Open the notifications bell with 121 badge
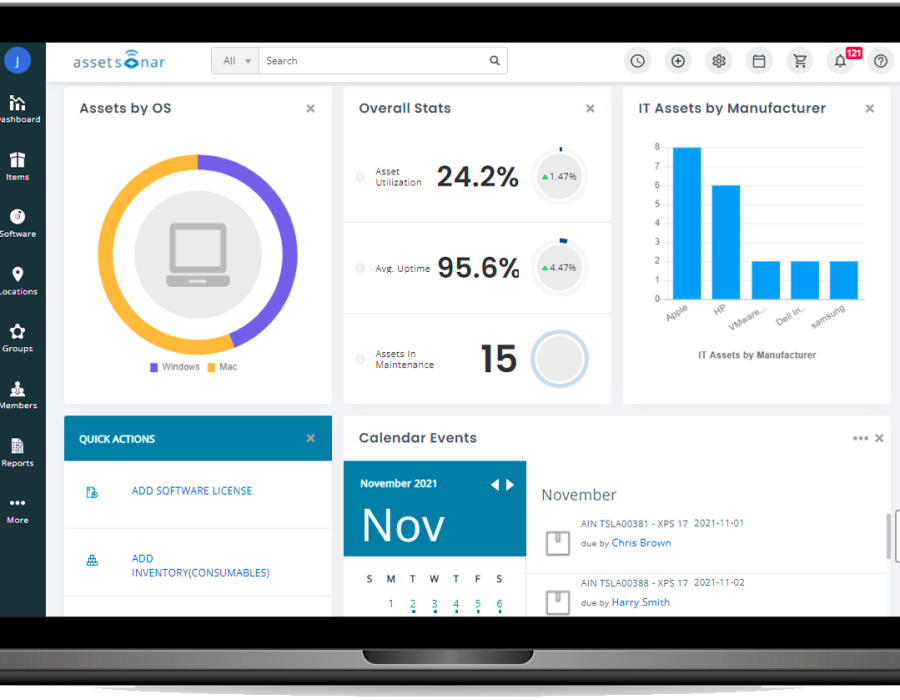The height and width of the screenshot is (700, 900). pos(840,61)
